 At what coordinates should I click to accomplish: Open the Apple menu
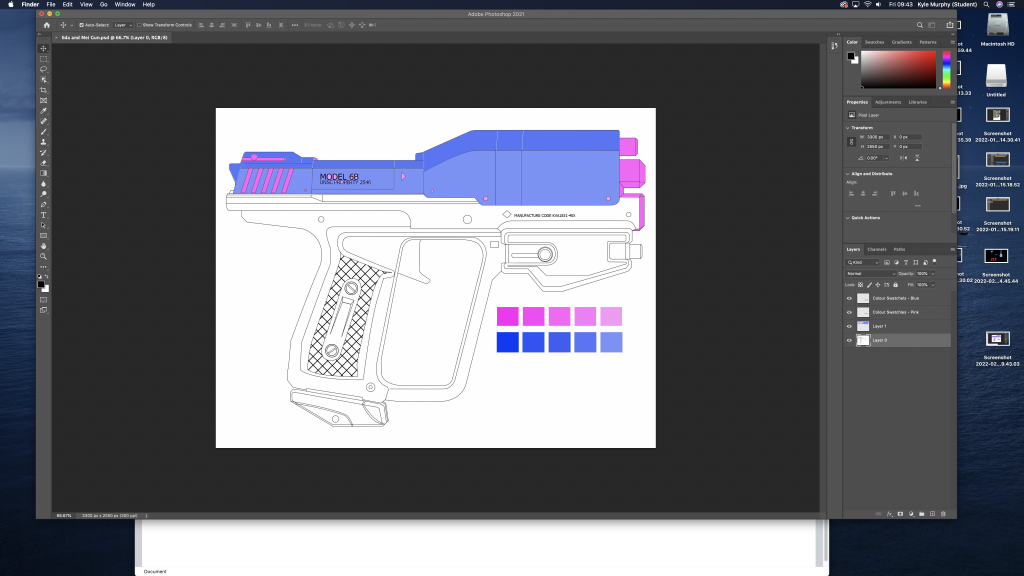pyautogui.click(x=10, y=5)
